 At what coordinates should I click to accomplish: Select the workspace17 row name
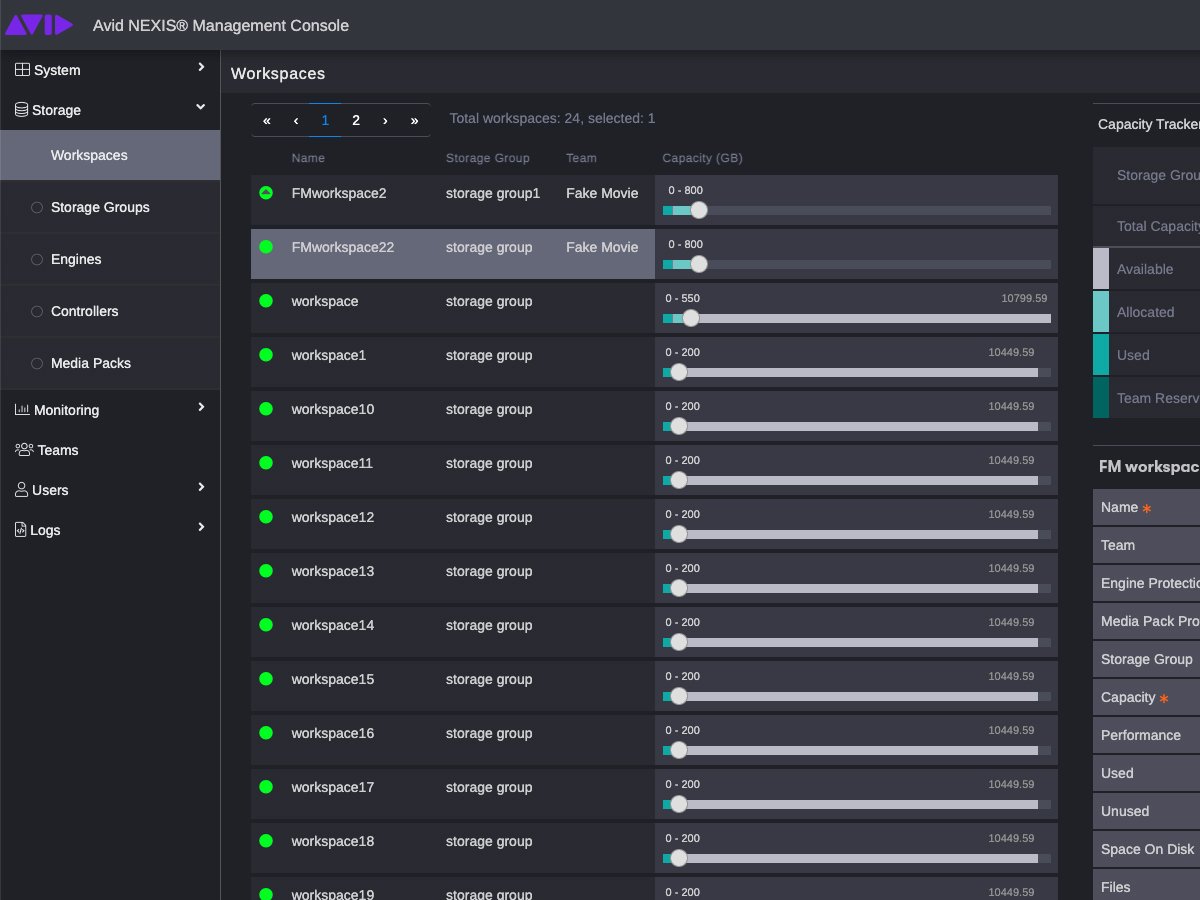click(332, 787)
